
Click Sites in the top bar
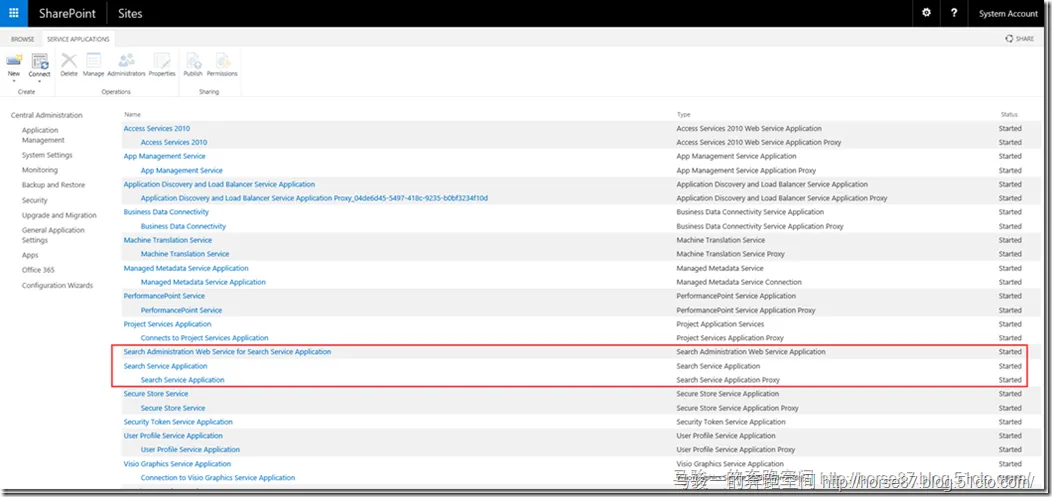pyautogui.click(x=130, y=13)
